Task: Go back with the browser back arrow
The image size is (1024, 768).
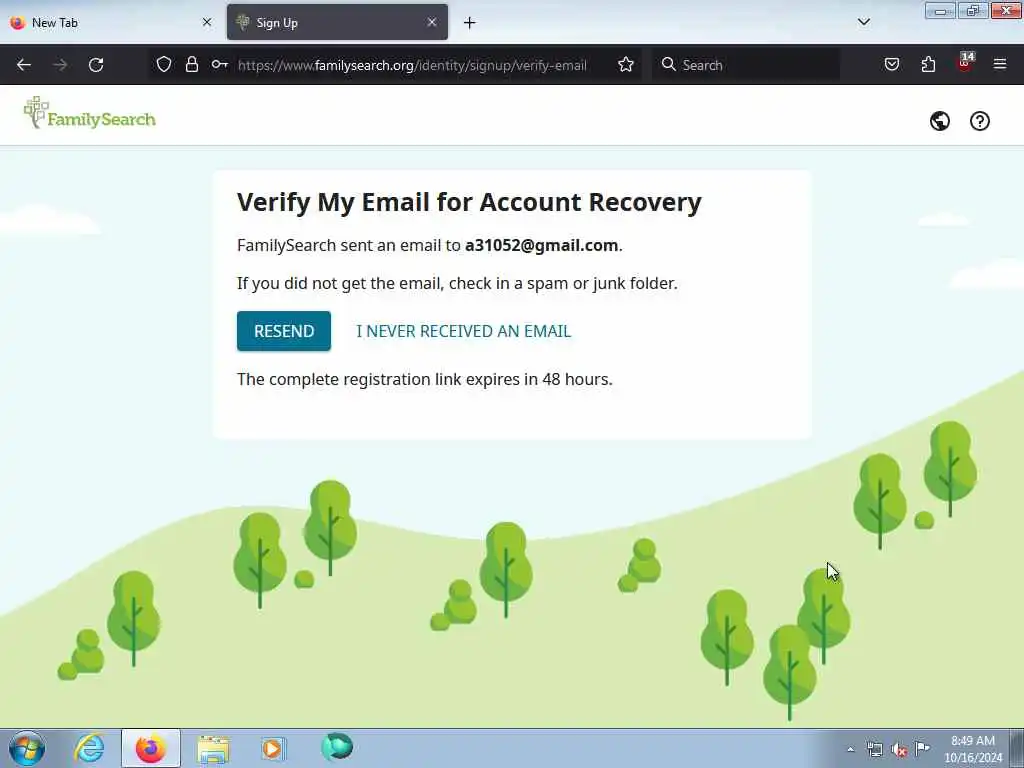Action: click(x=24, y=65)
